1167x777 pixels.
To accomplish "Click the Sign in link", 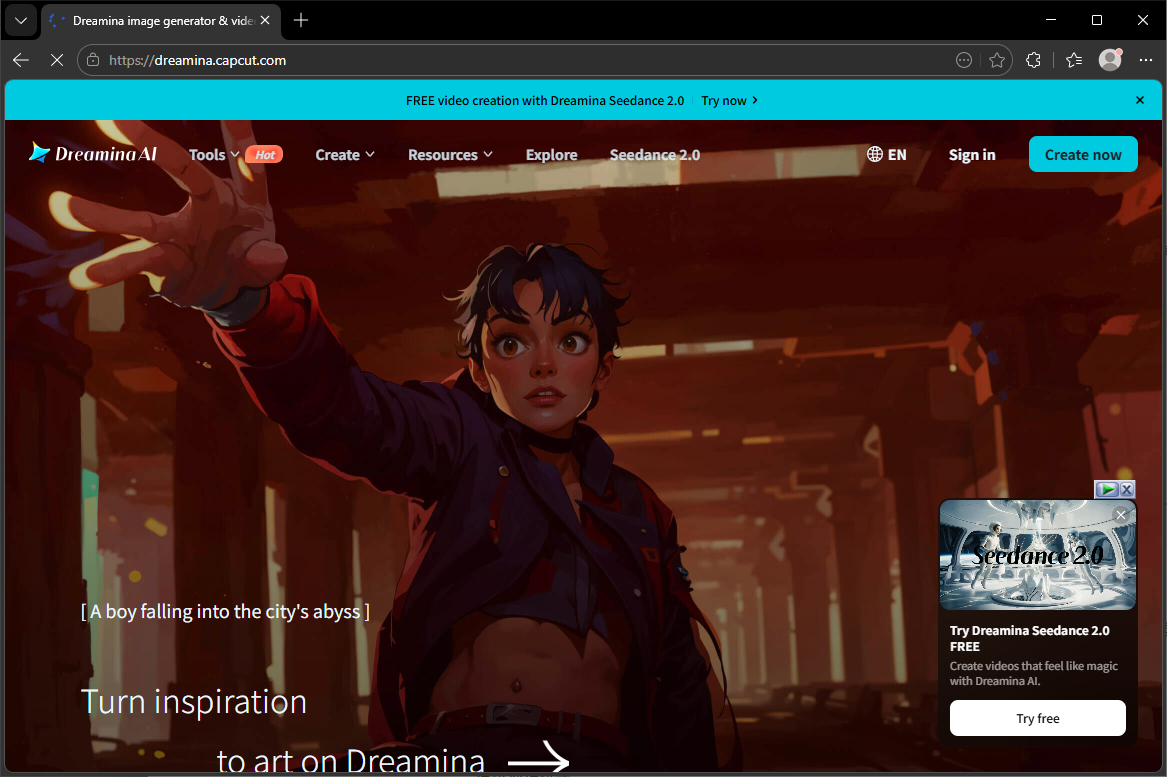I will coord(972,155).
